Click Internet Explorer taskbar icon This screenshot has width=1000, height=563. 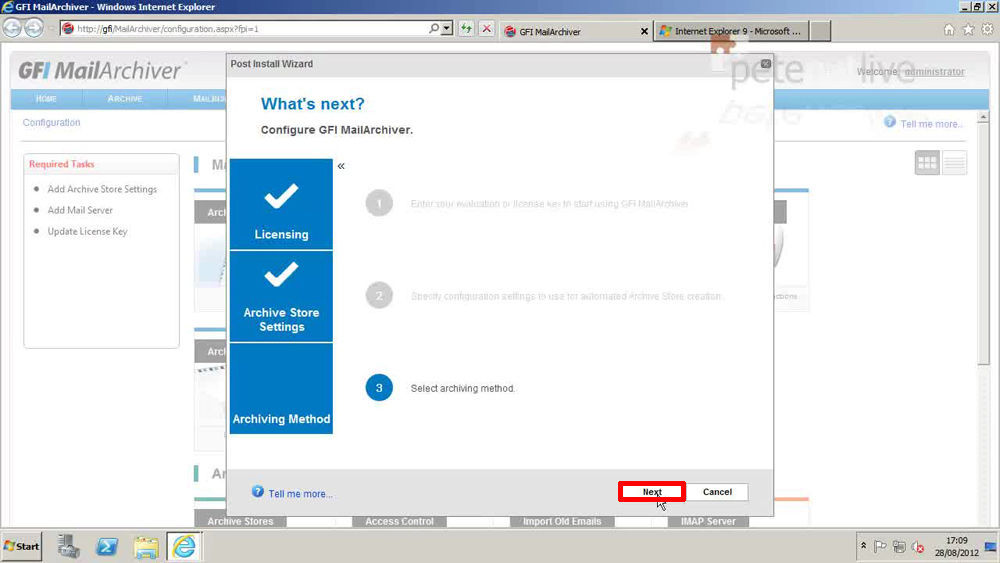(x=184, y=546)
